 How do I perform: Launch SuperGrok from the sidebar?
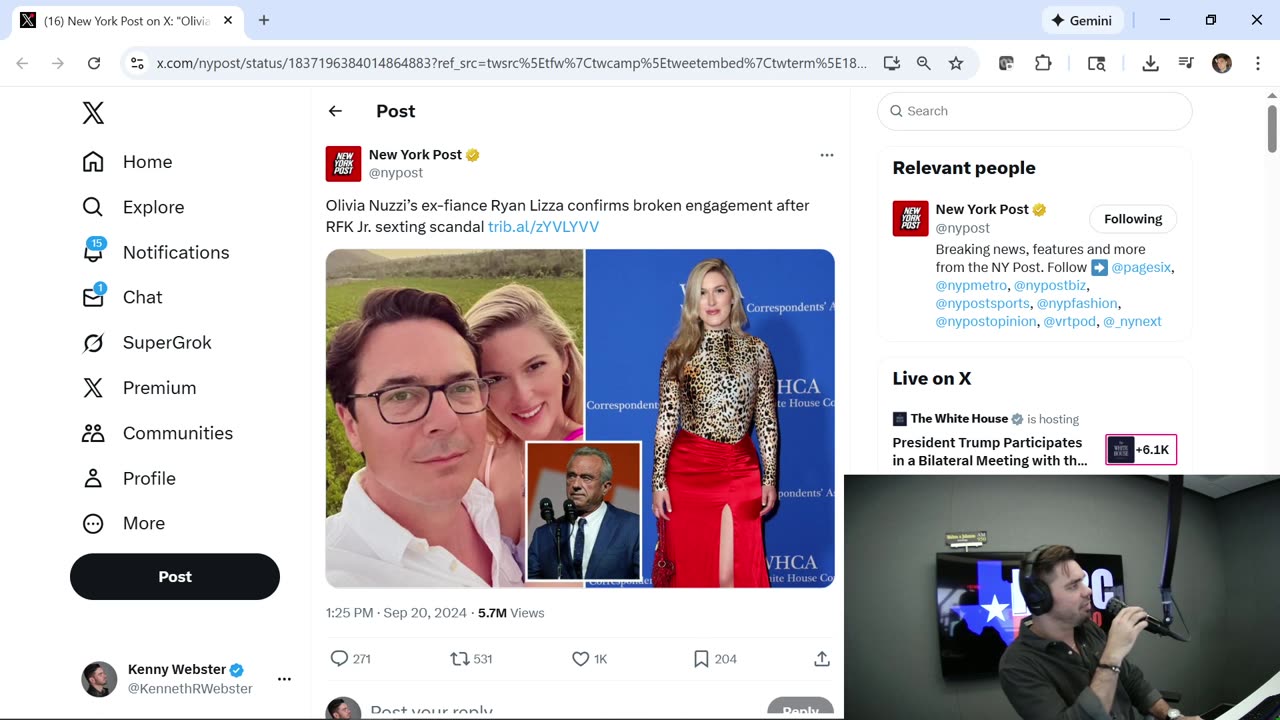tap(147, 343)
